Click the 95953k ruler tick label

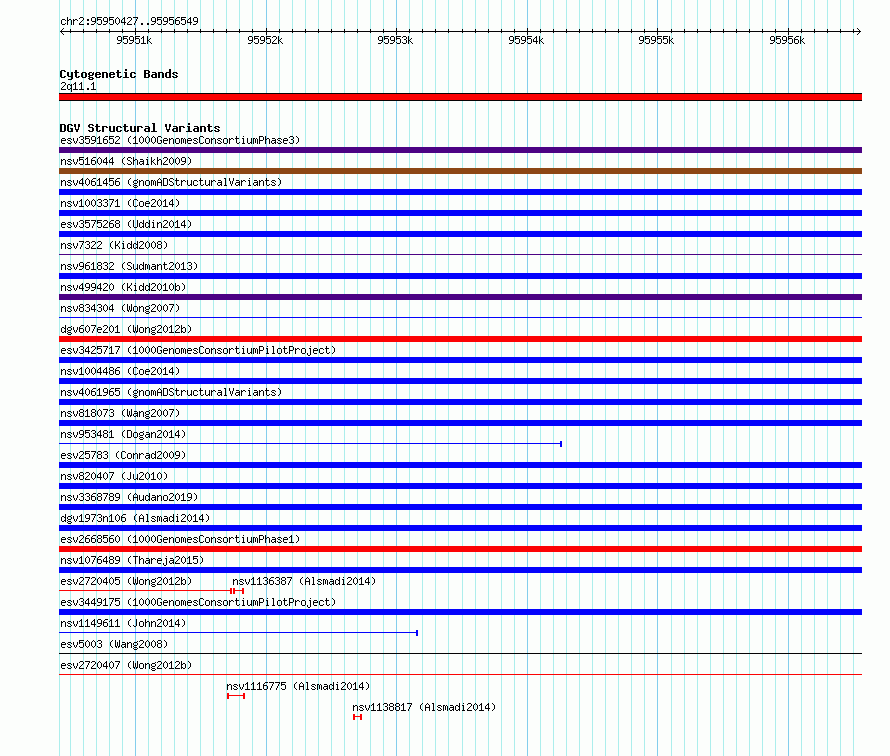point(395,40)
